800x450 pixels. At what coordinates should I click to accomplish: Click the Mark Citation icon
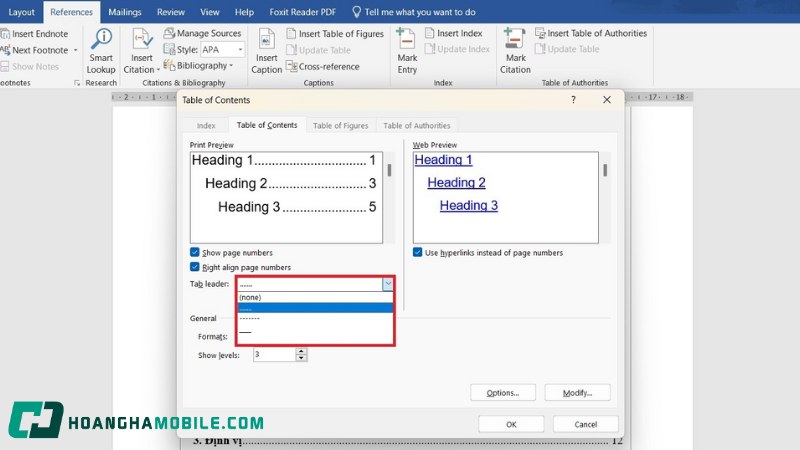click(x=515, y=42)
